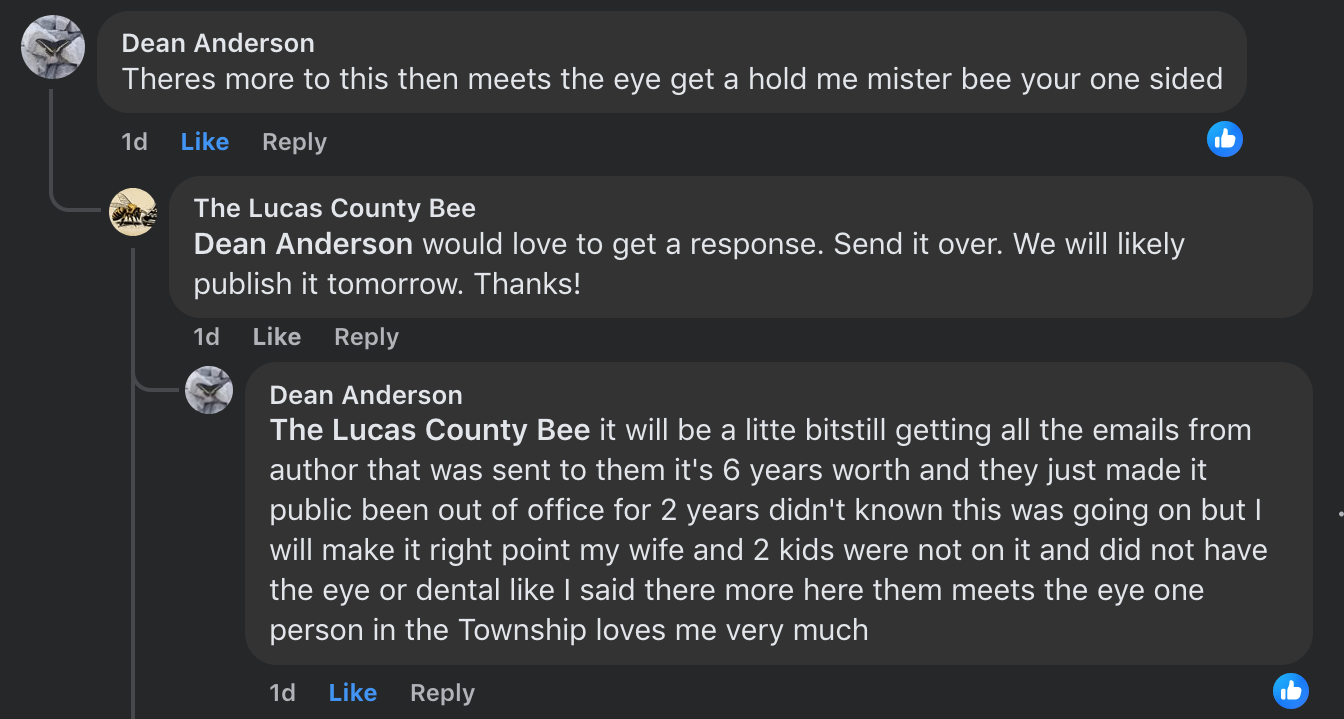Click the bold Dean Anderson mention in the Bee's reply
The width and height of the screenshot is (1344, 719).
pyautogui.click(x=303, y=244)
